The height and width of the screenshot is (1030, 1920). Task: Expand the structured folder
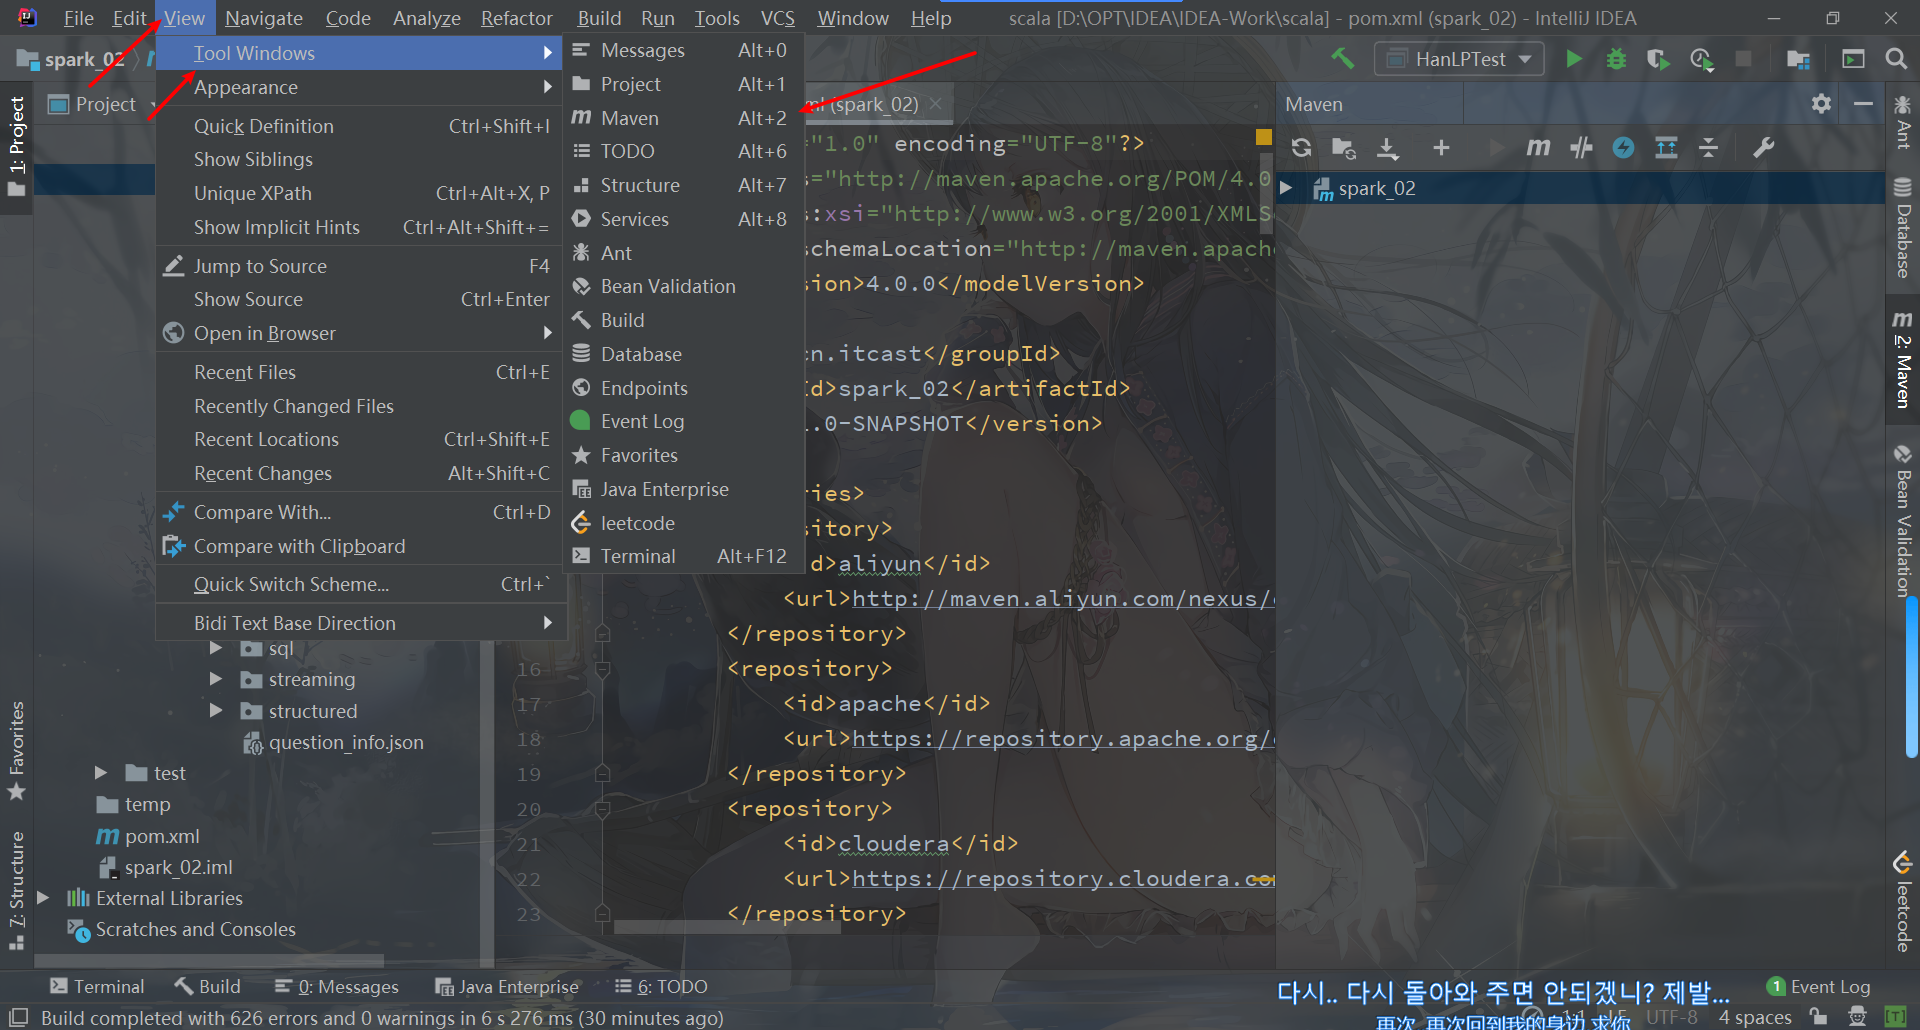pyautogui.click(x=216, y=711)
